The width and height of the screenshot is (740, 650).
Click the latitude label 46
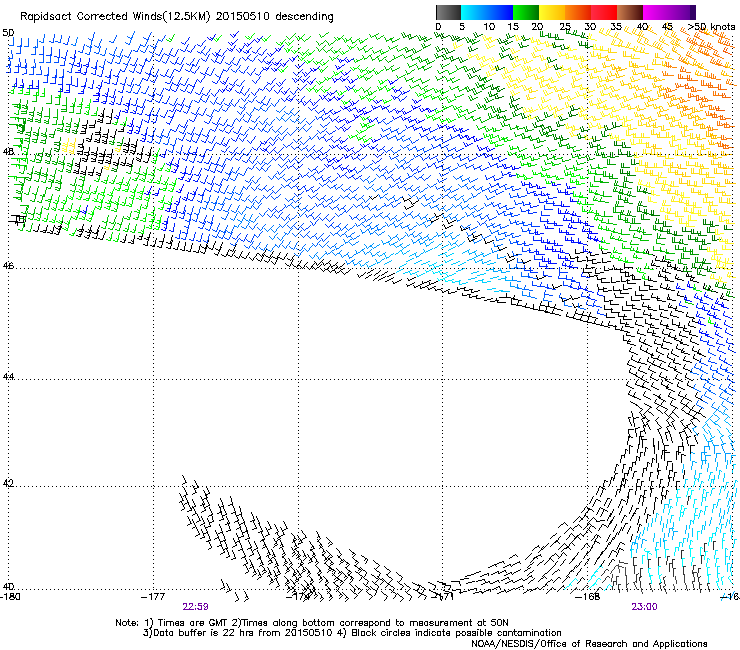(8, 266)
